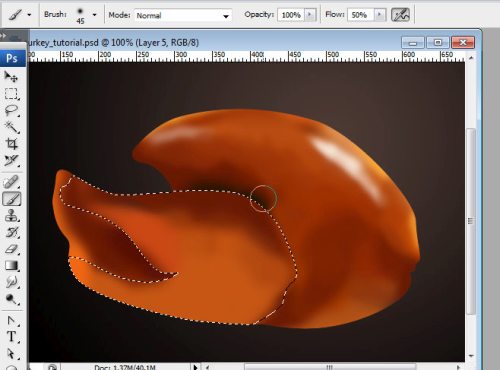Select the Brush tool in toolbox
Viewport: 500px width, 370px height.
pyautogui.click(x=12, y=199)
